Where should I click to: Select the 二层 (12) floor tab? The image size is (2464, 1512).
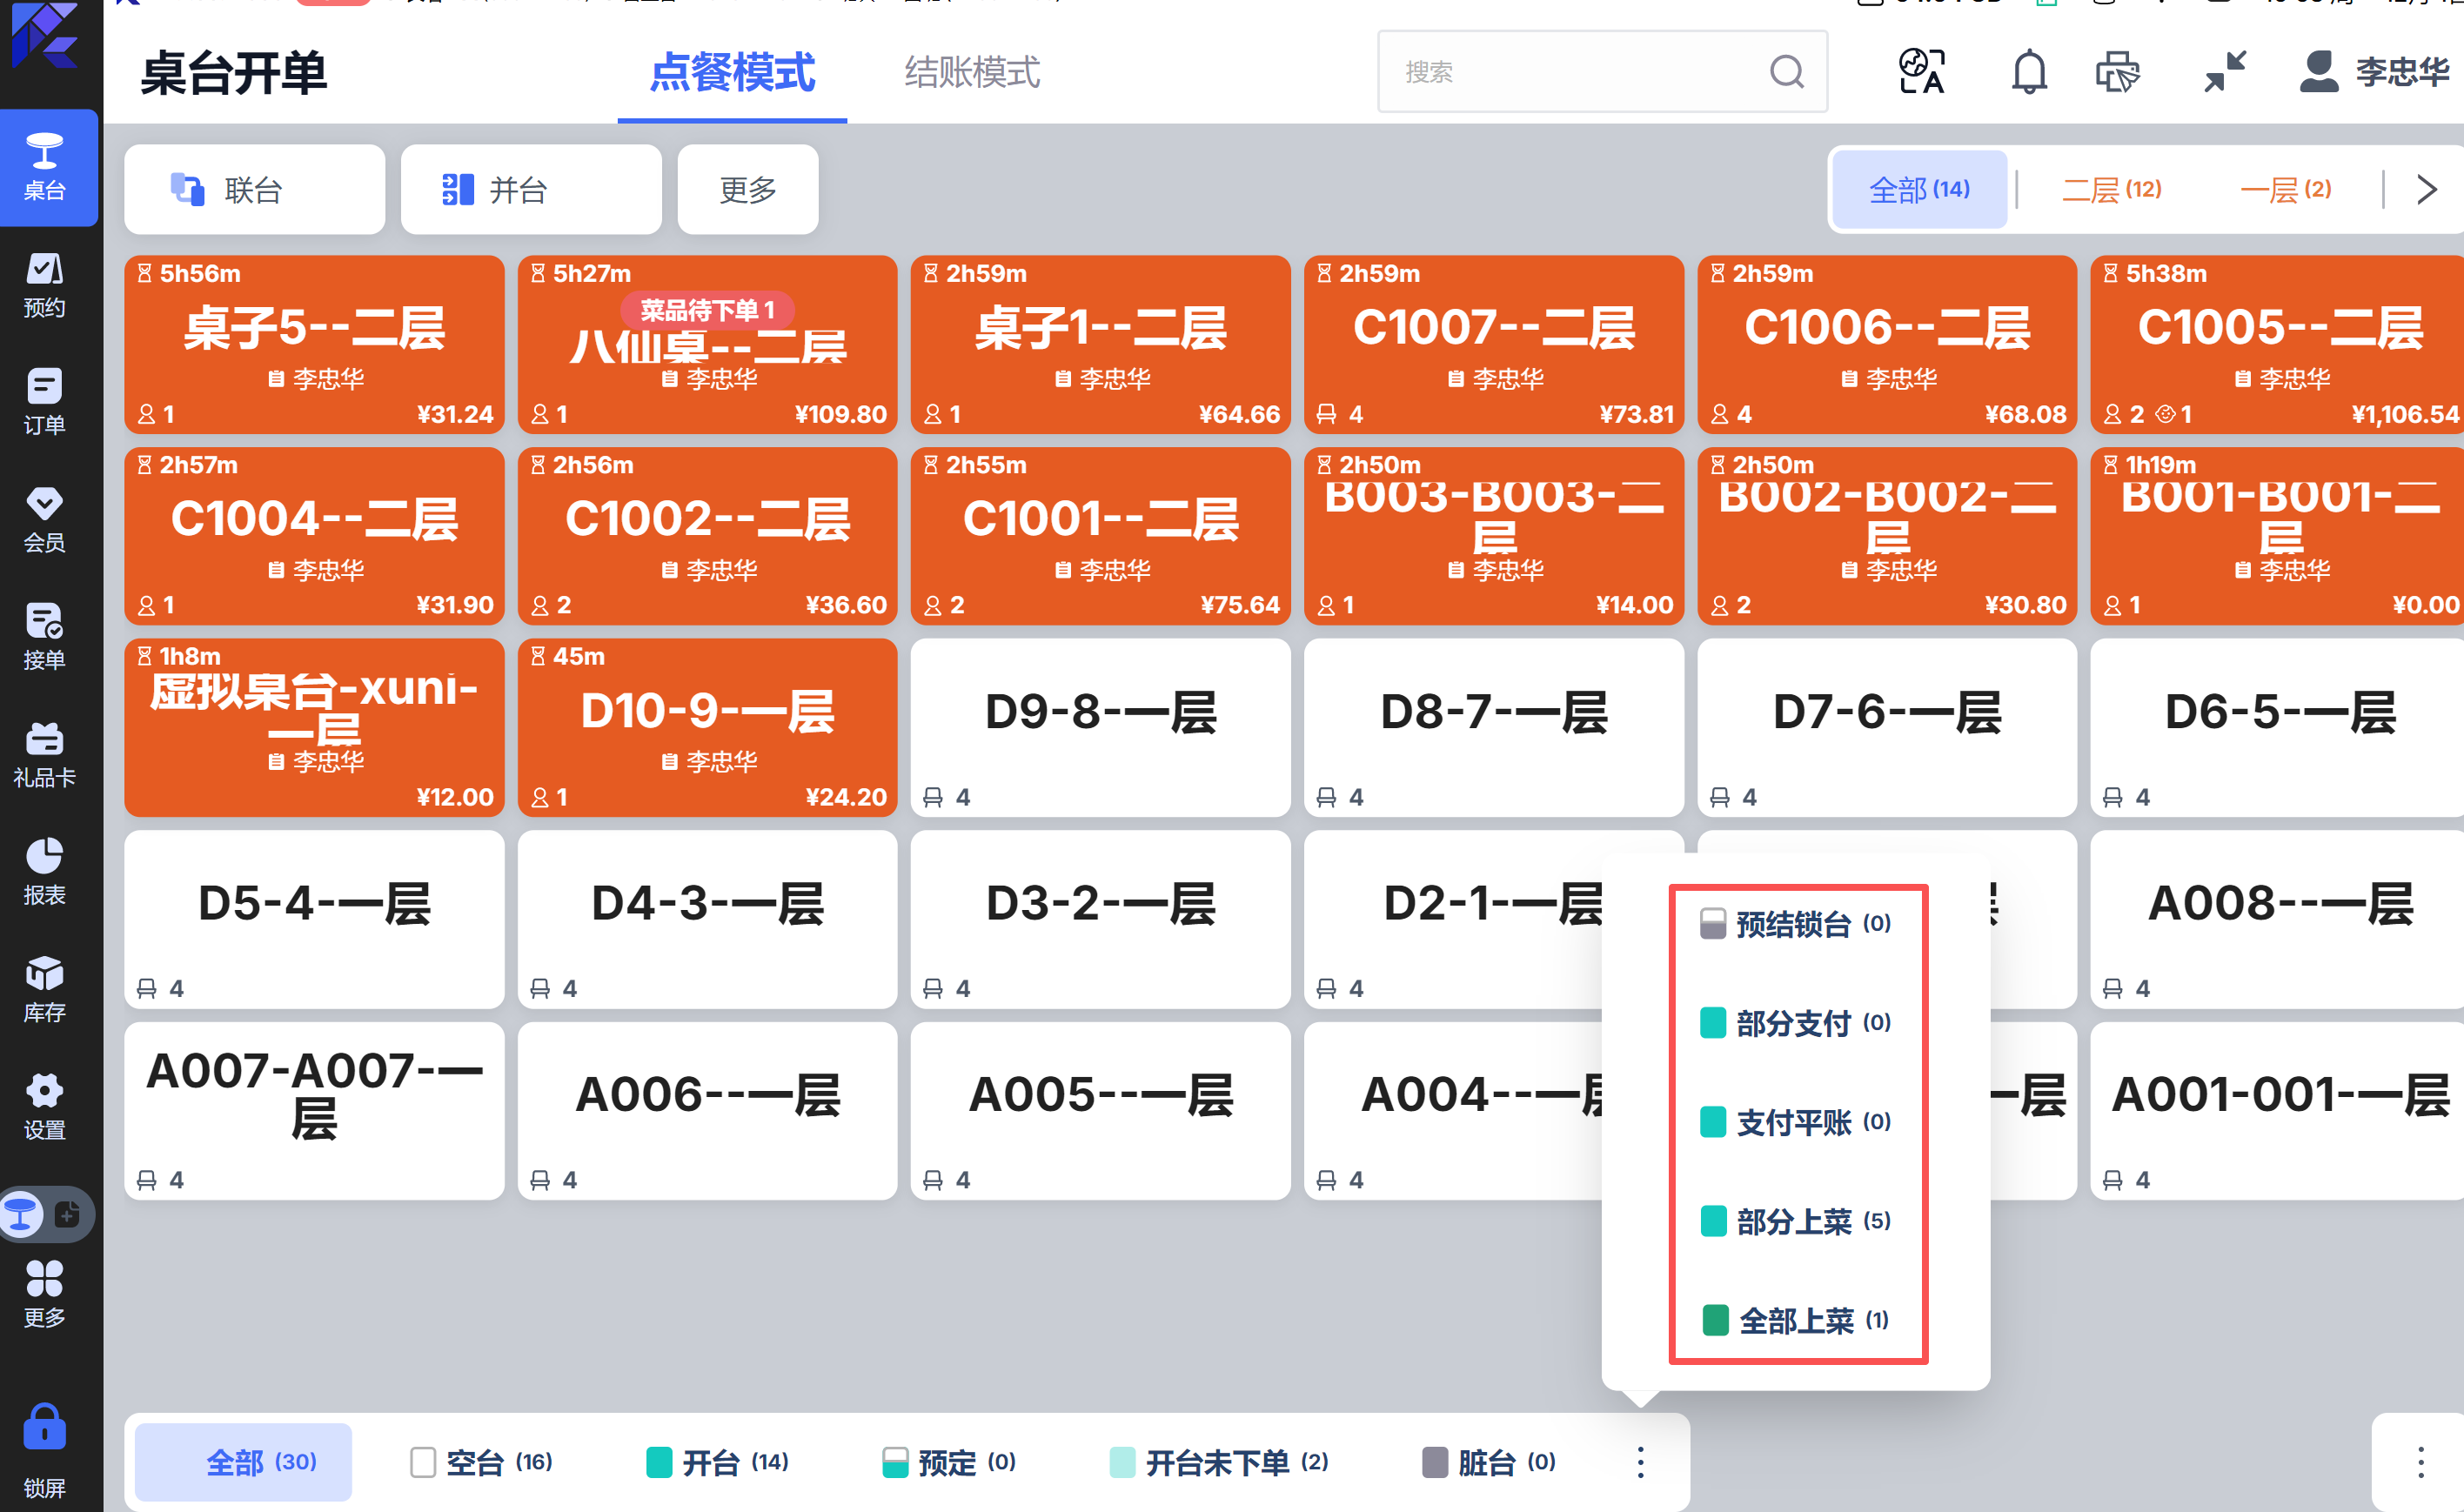[x=2111, y=189]
